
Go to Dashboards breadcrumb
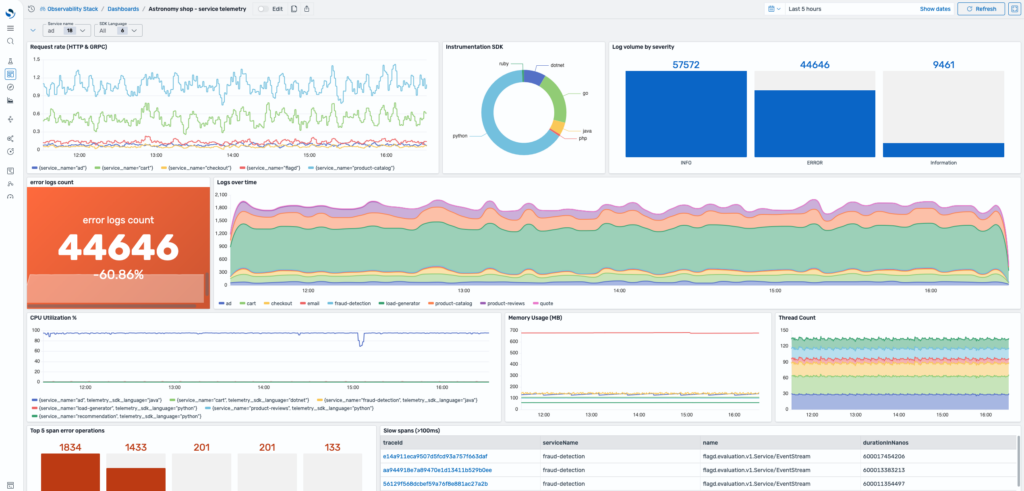coord(123,9)
